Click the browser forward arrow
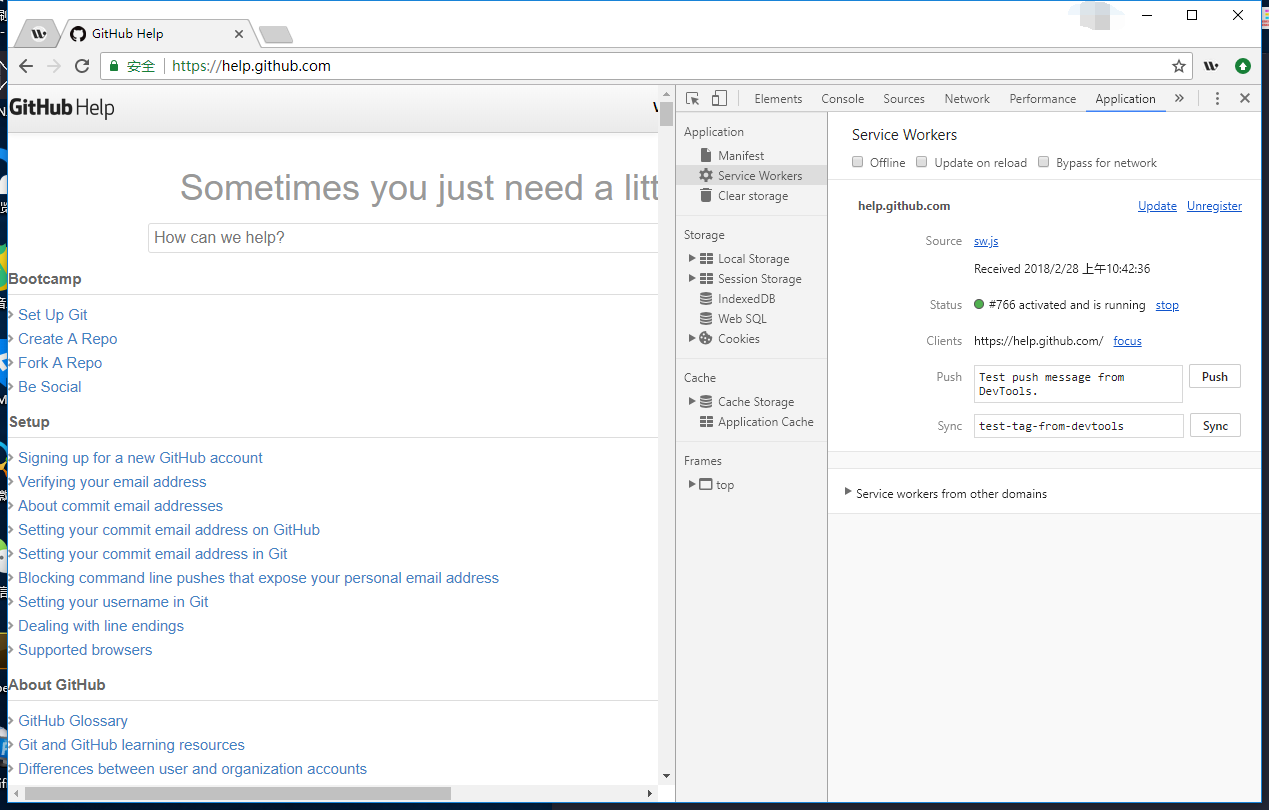This screenshot has height=810, width=1269. tap(54, 66)
